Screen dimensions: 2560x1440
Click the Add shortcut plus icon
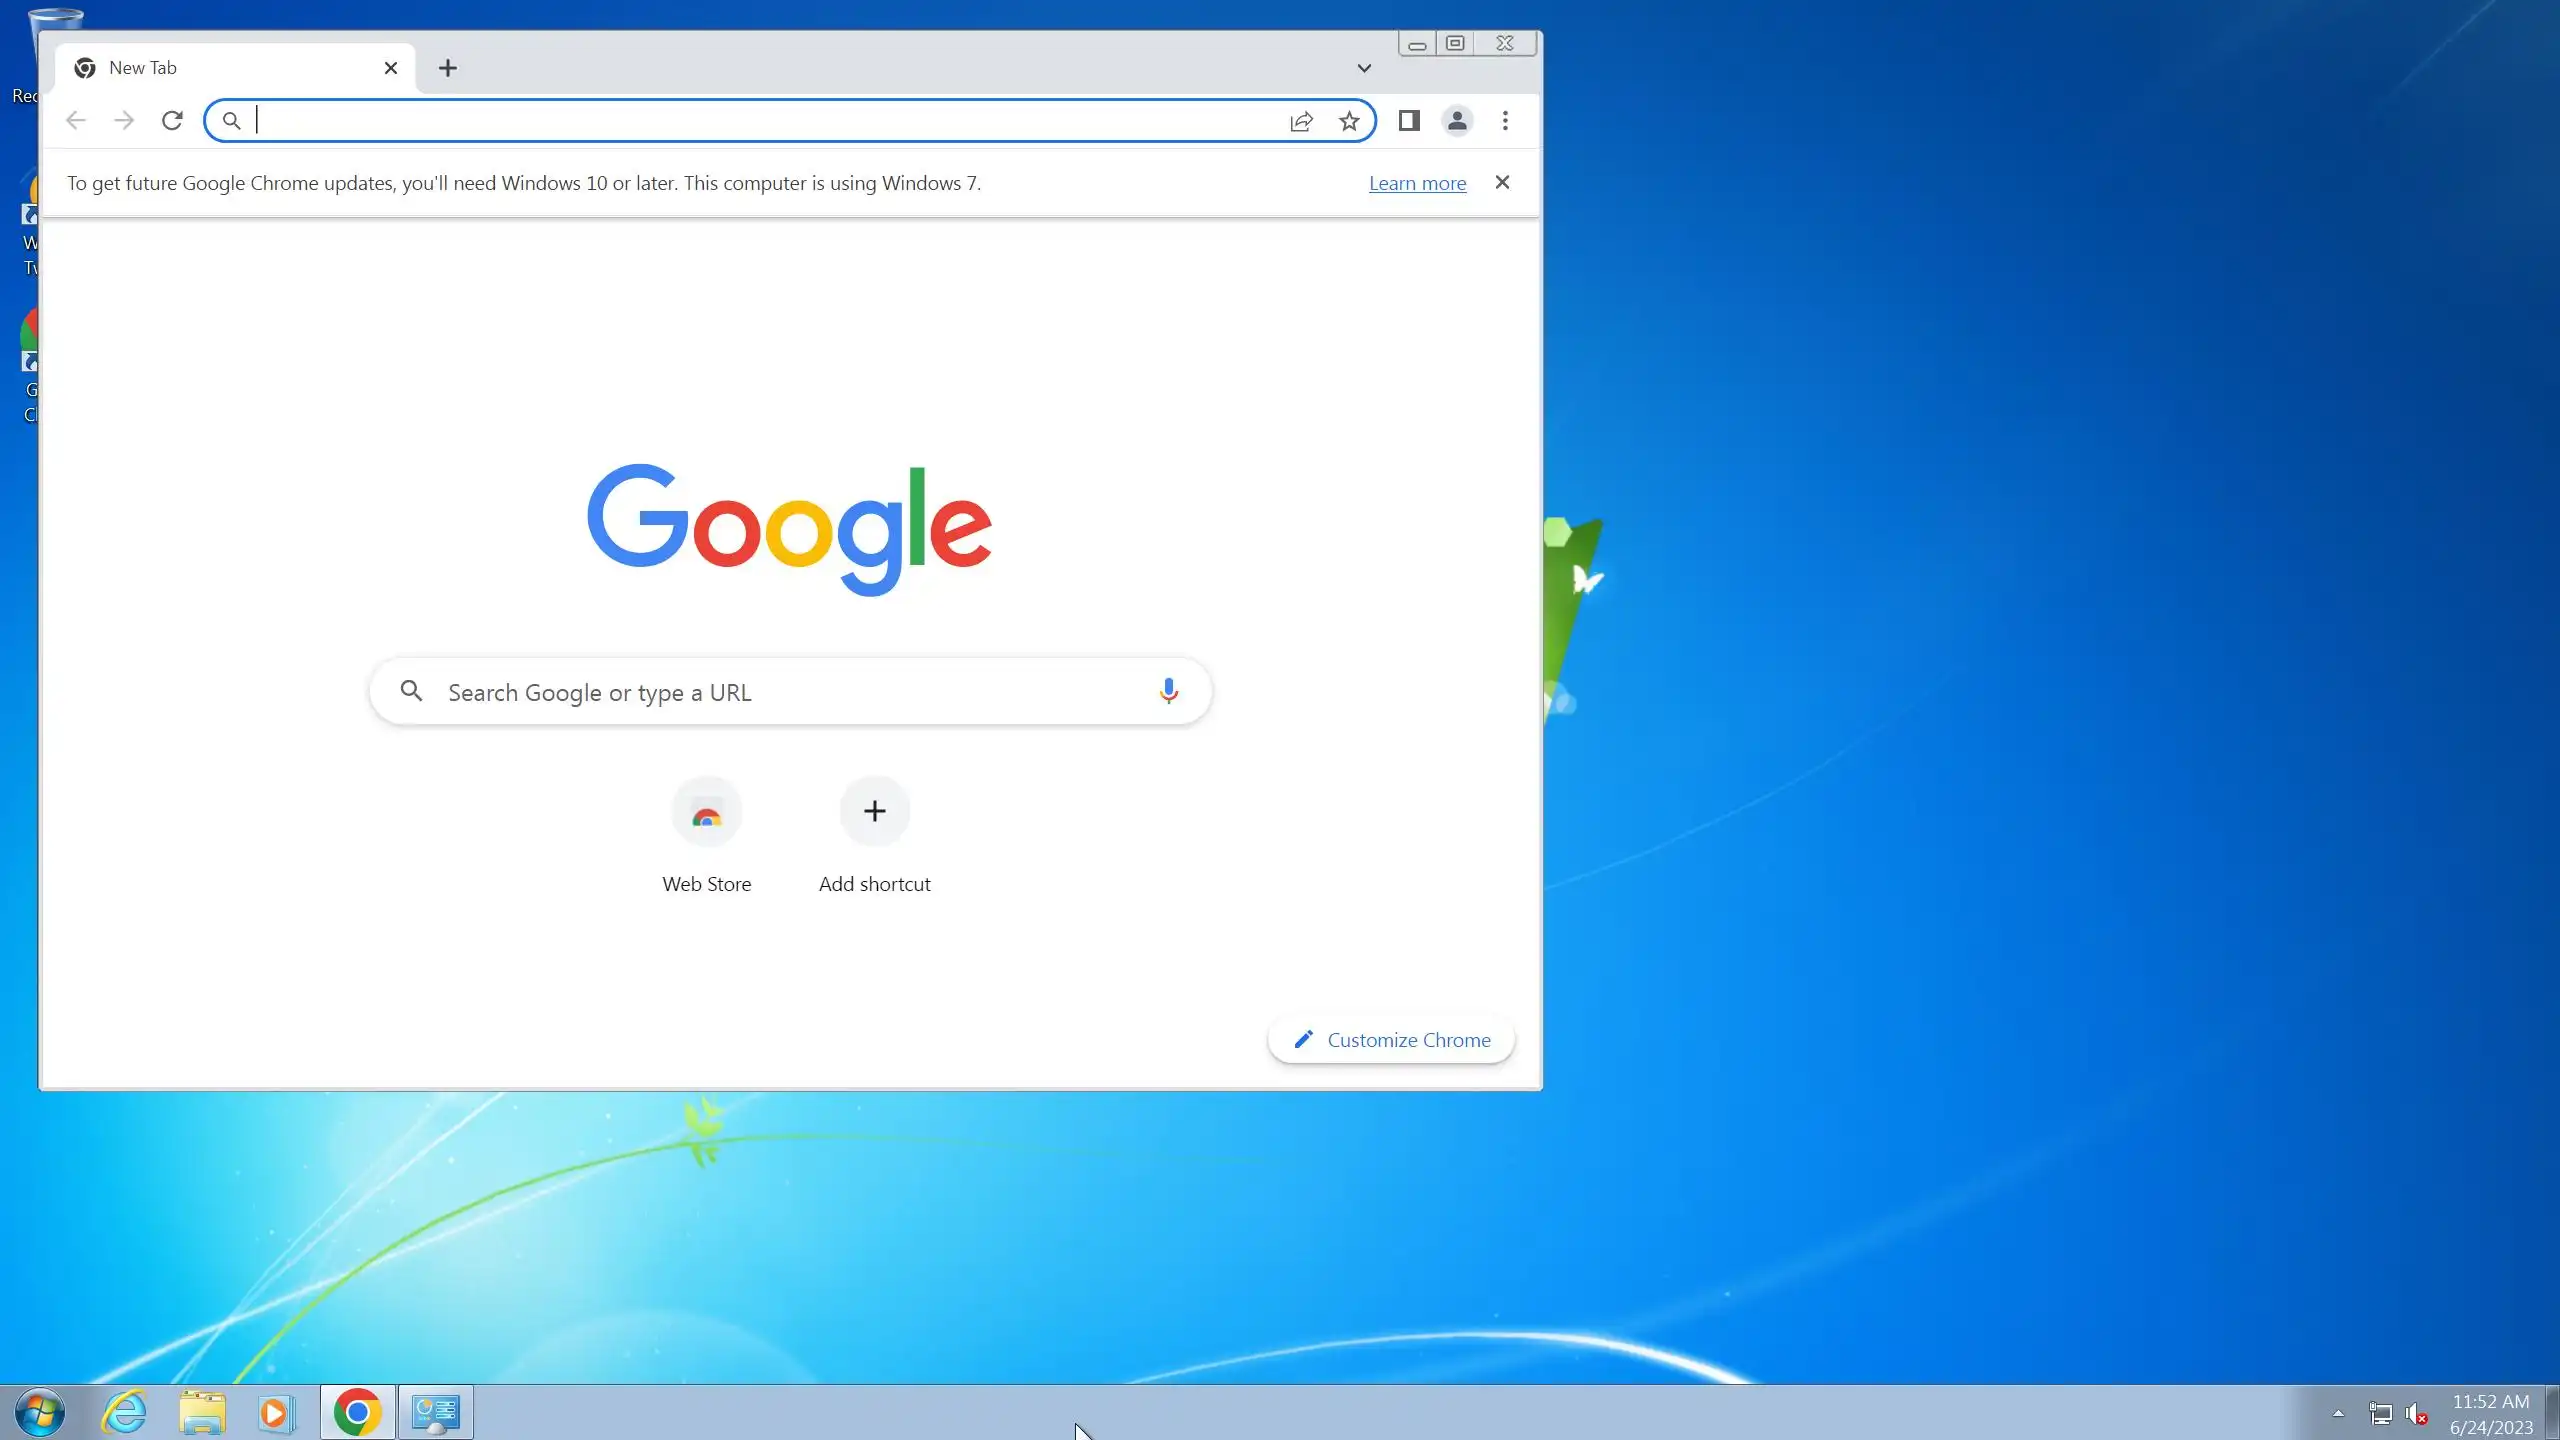(x=874, y=811)
